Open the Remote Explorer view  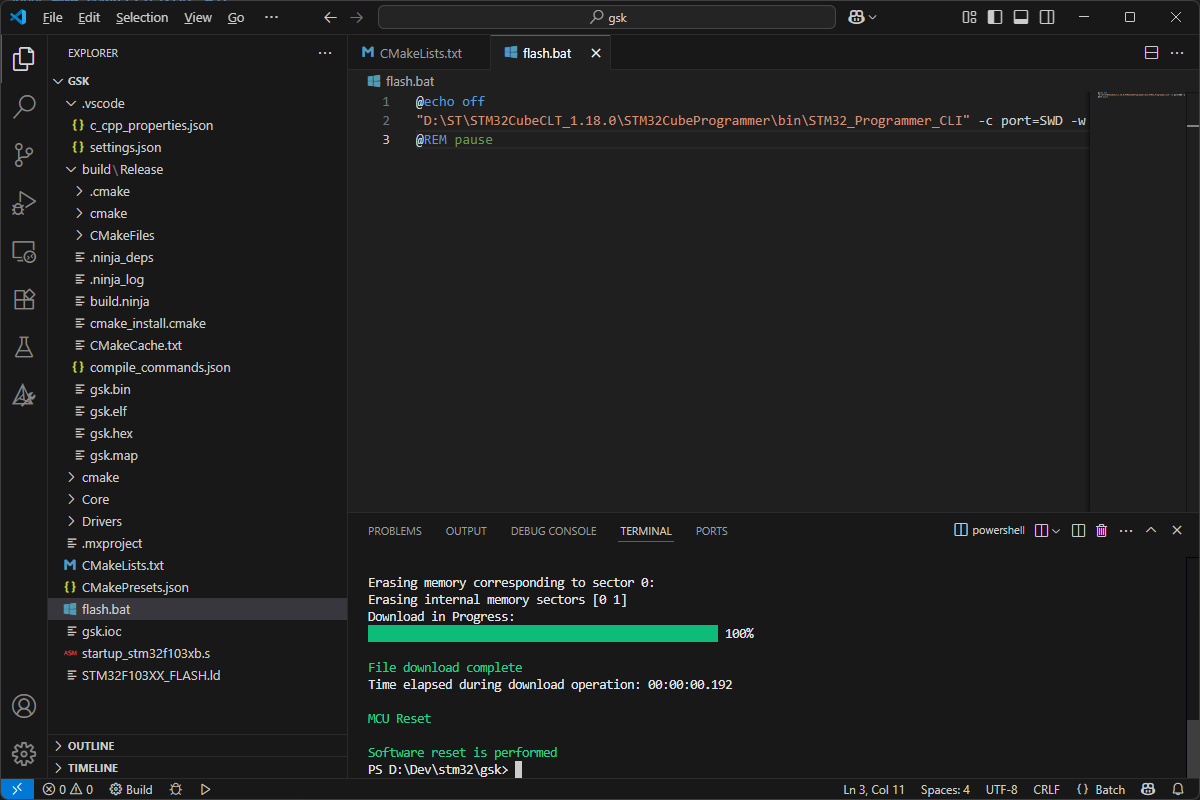pos(24,251)
